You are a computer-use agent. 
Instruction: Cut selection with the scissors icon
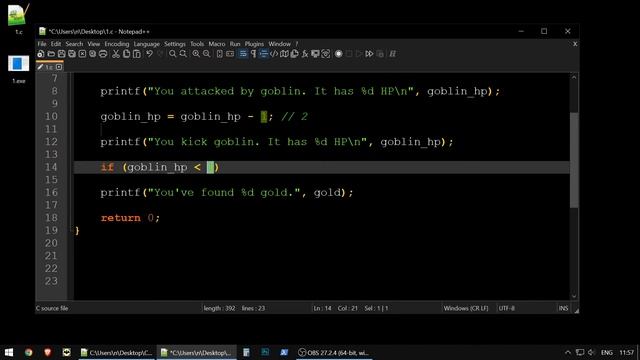[116, 54]
